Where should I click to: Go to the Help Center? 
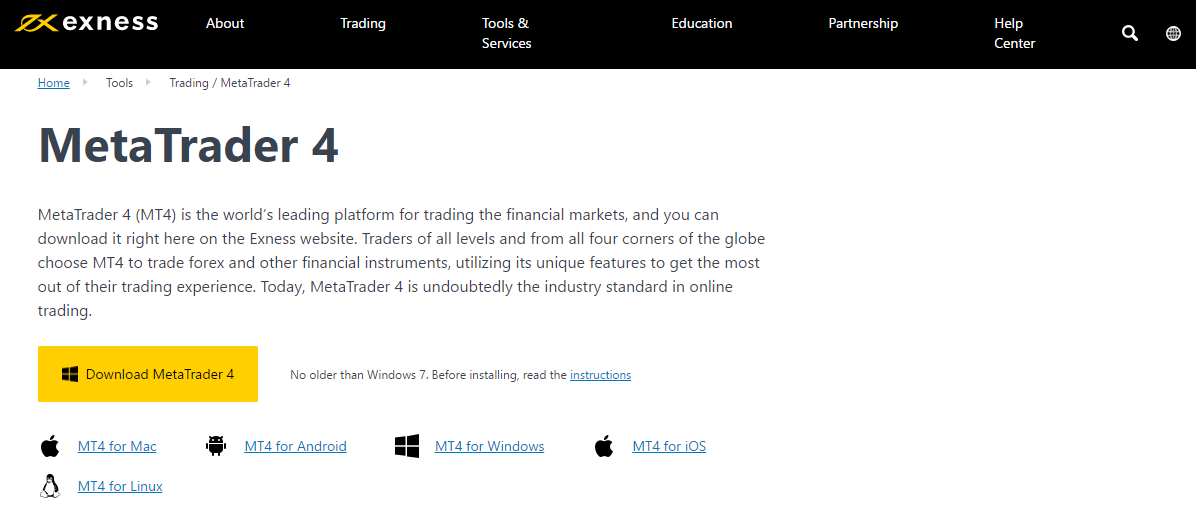(x=1014, y=33)
